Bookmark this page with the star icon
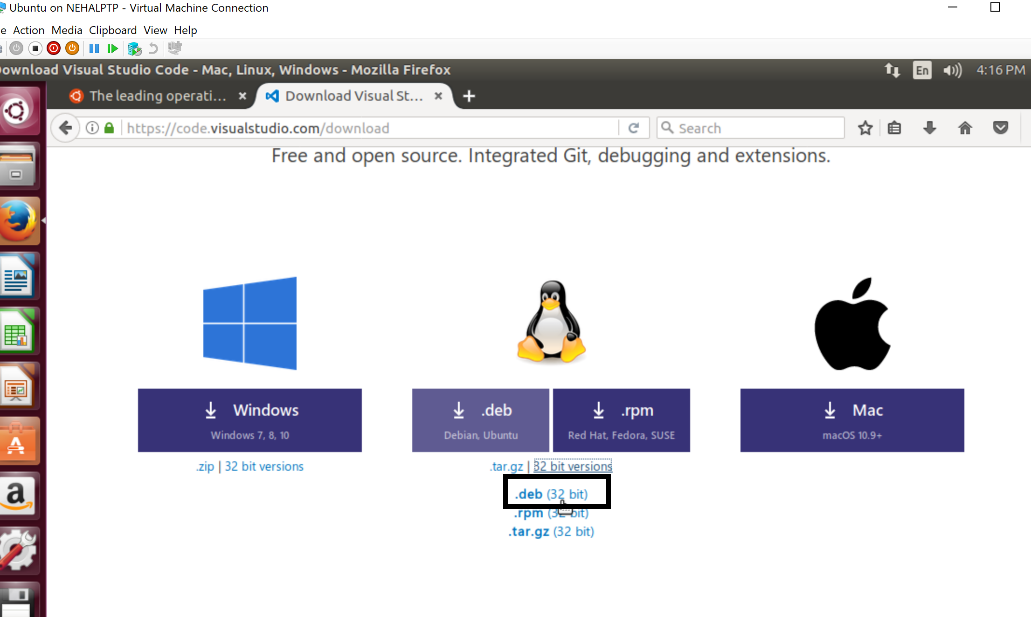Screen dimensions: 1031x617 (865, 128)
